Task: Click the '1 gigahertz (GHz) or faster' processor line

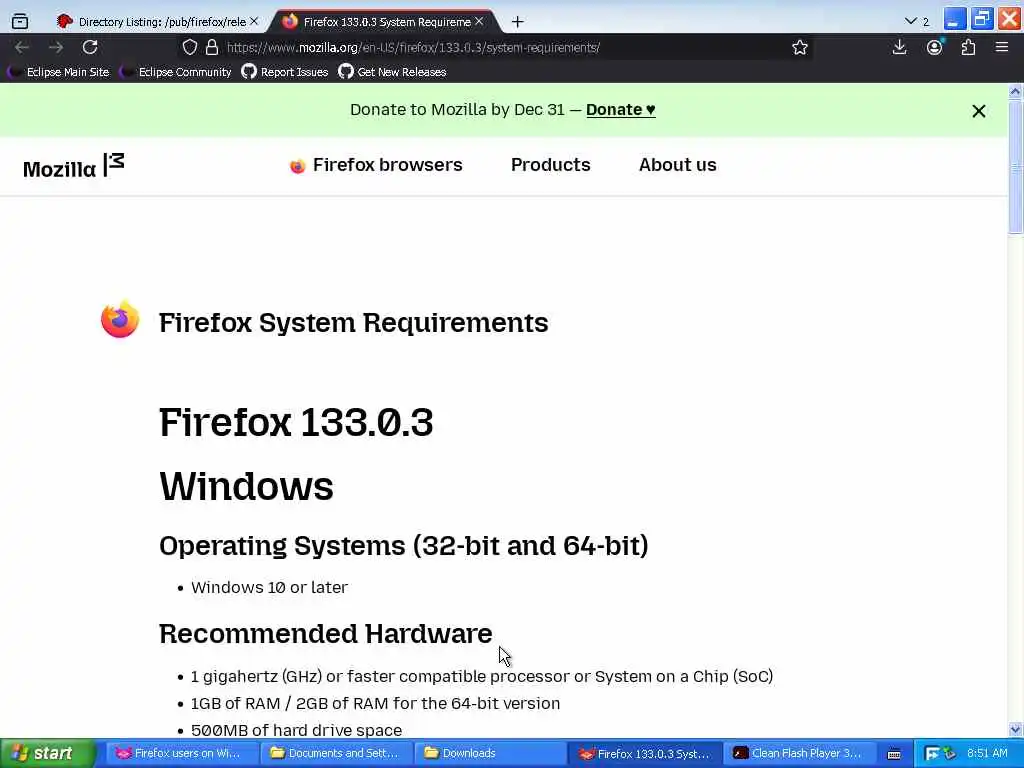Action: click(481, 677)
